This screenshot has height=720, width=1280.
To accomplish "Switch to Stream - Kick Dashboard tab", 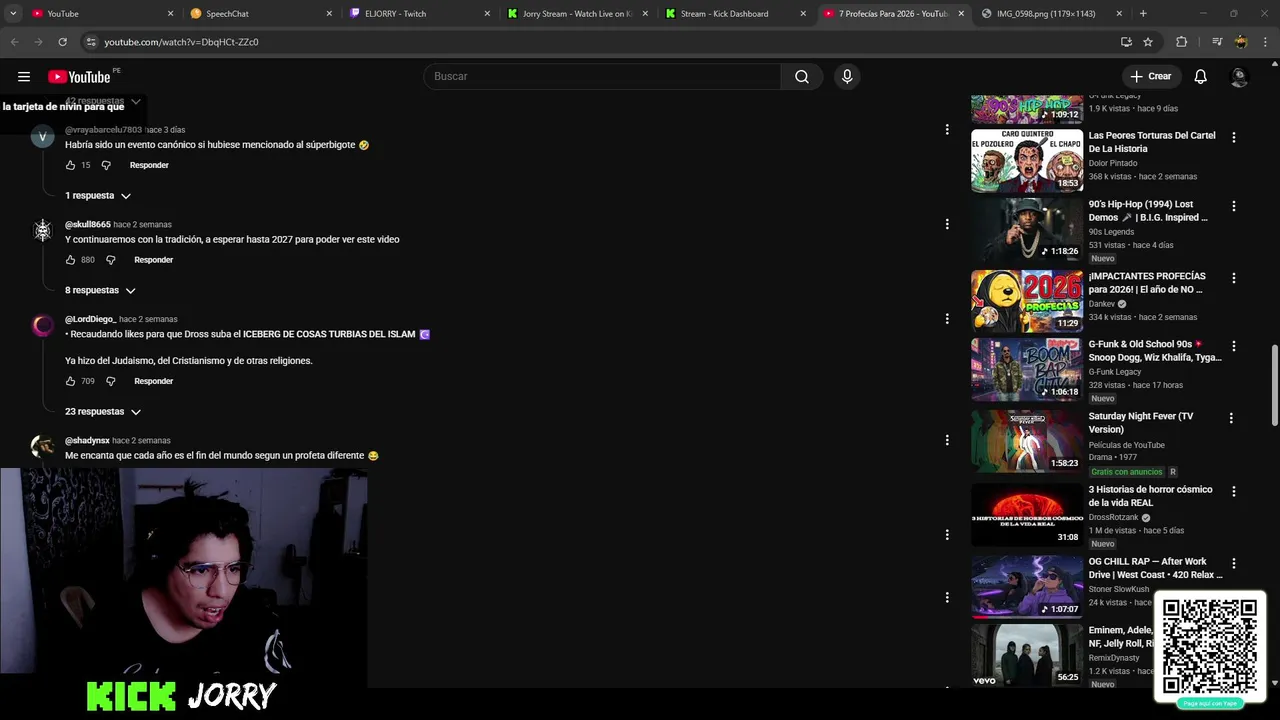I will [x=736, y=14].
